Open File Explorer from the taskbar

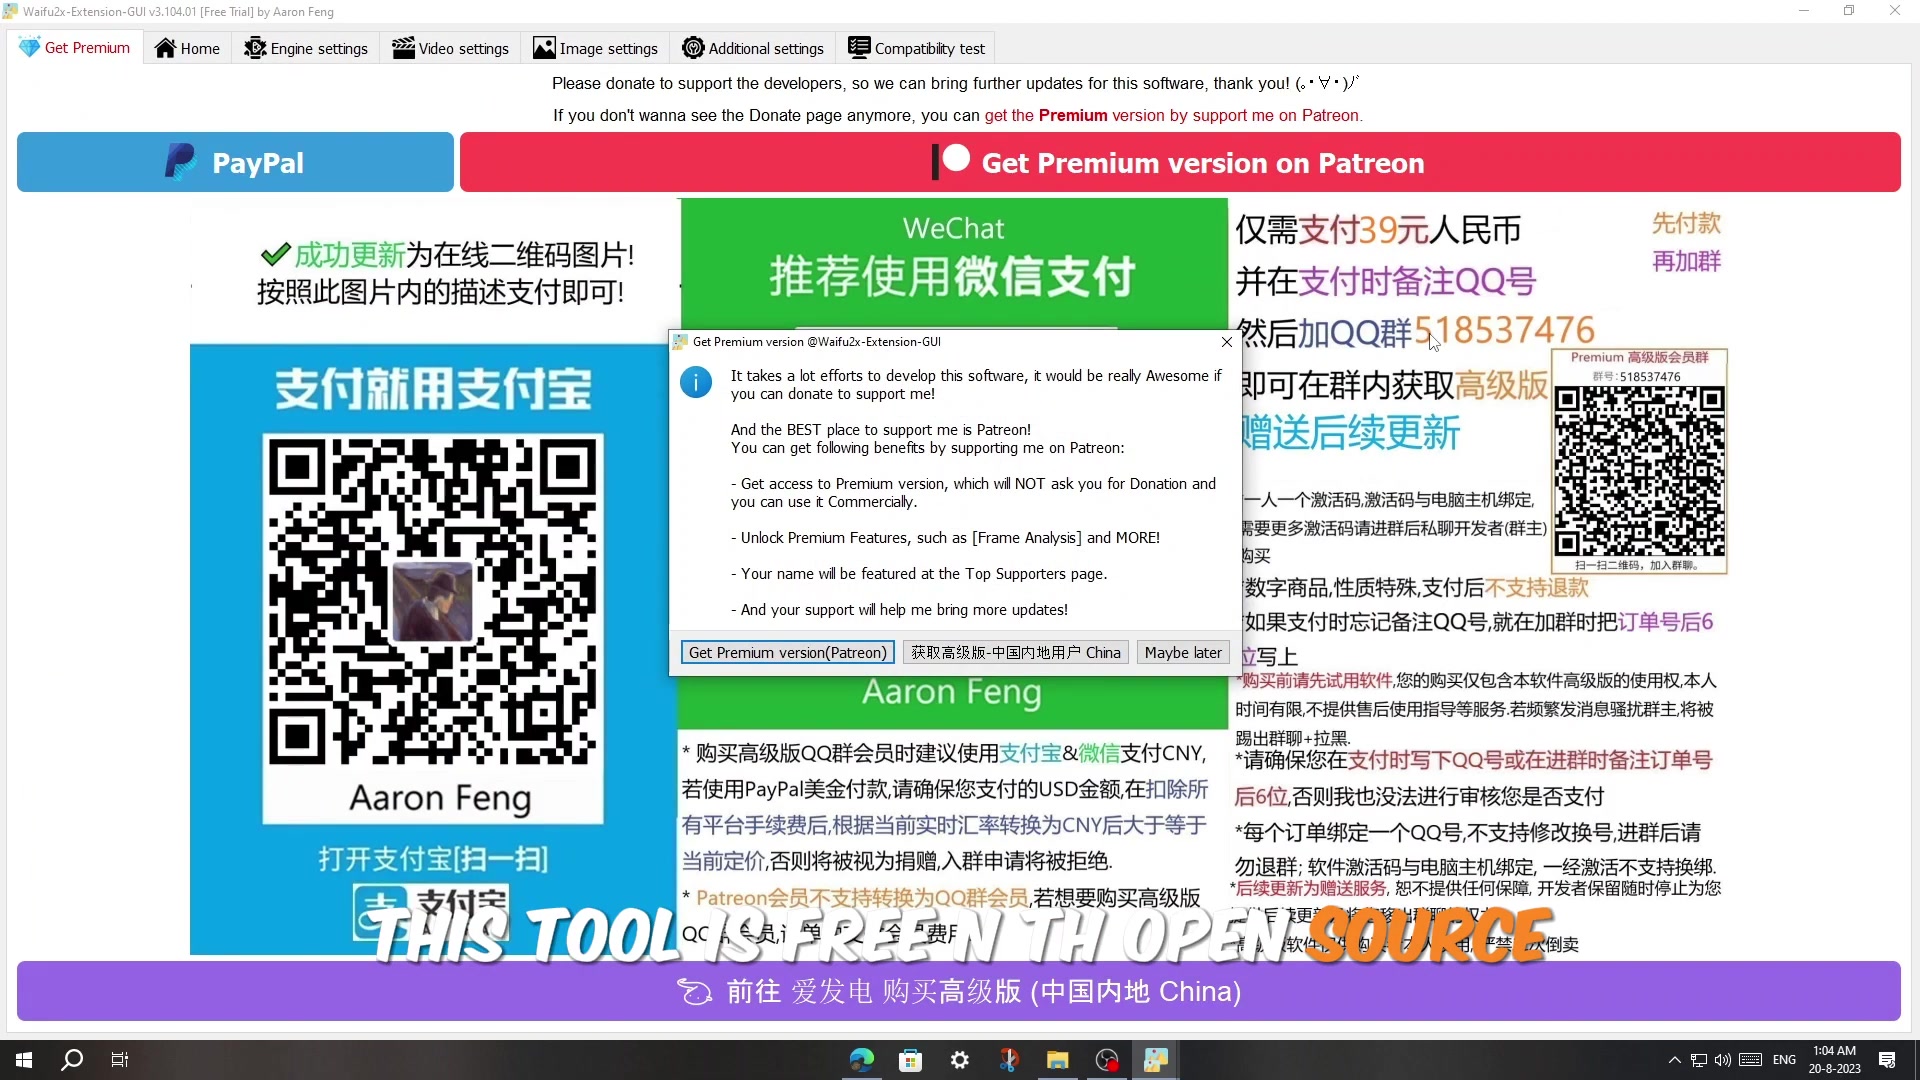pos(1057,1060)
